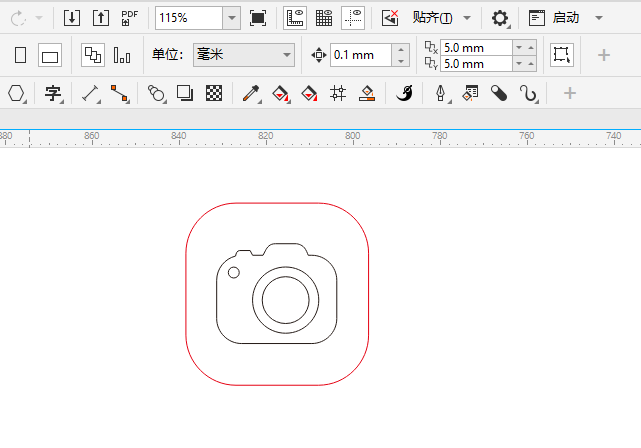The width and height of the screenshot is (641, 448).
Task: Click duplicate distance Y 5.0 mm field
Action: click(476, 64)
